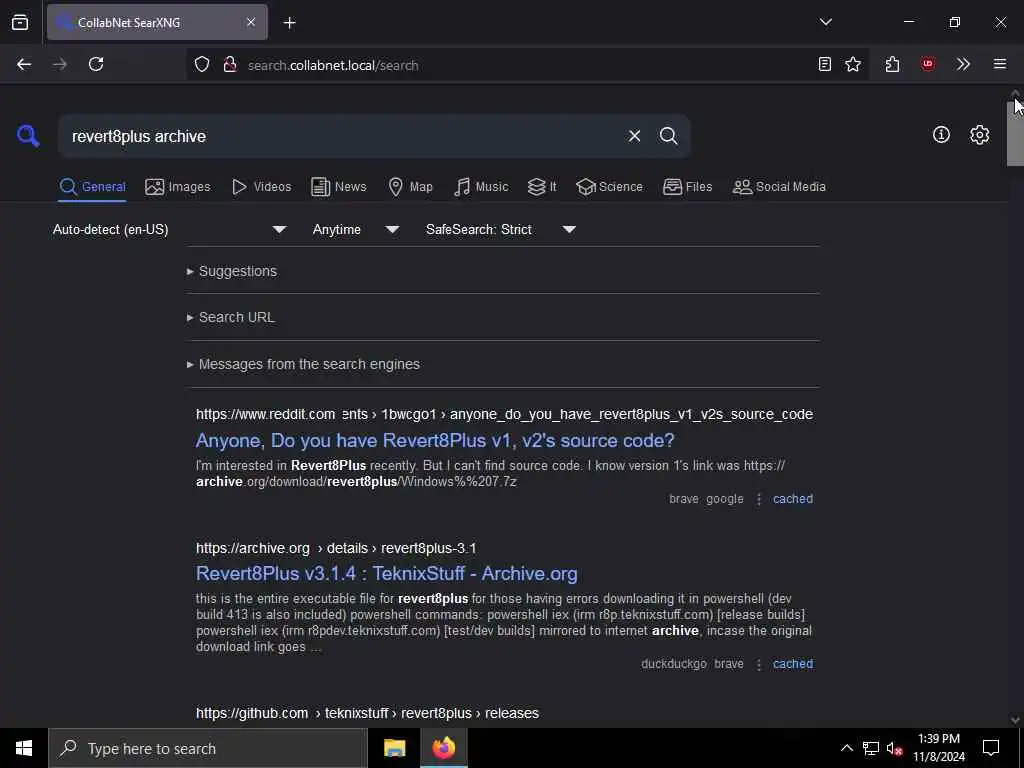Switch to the Science tab
1024x768 pixels.
click(x=609, y=187)
